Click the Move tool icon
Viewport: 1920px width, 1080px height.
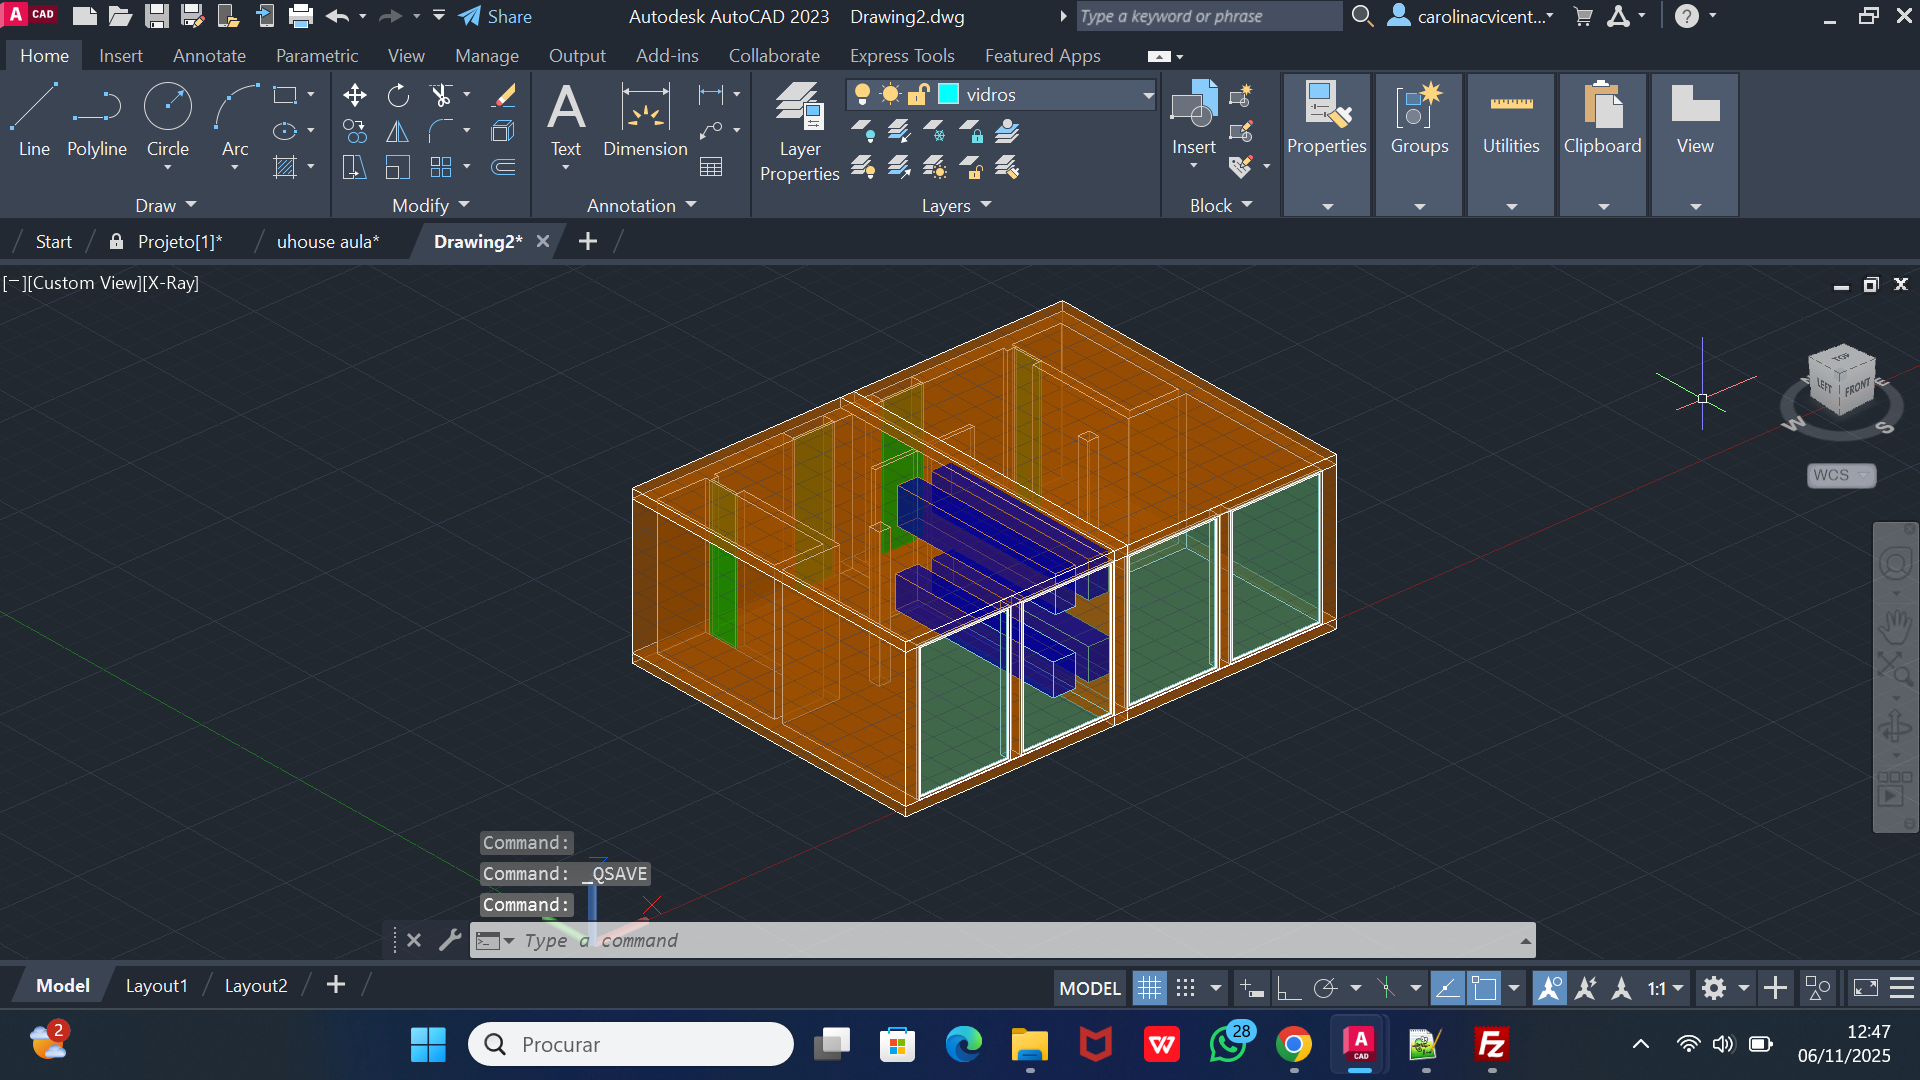pyautogui.click(x=354, y=95)
